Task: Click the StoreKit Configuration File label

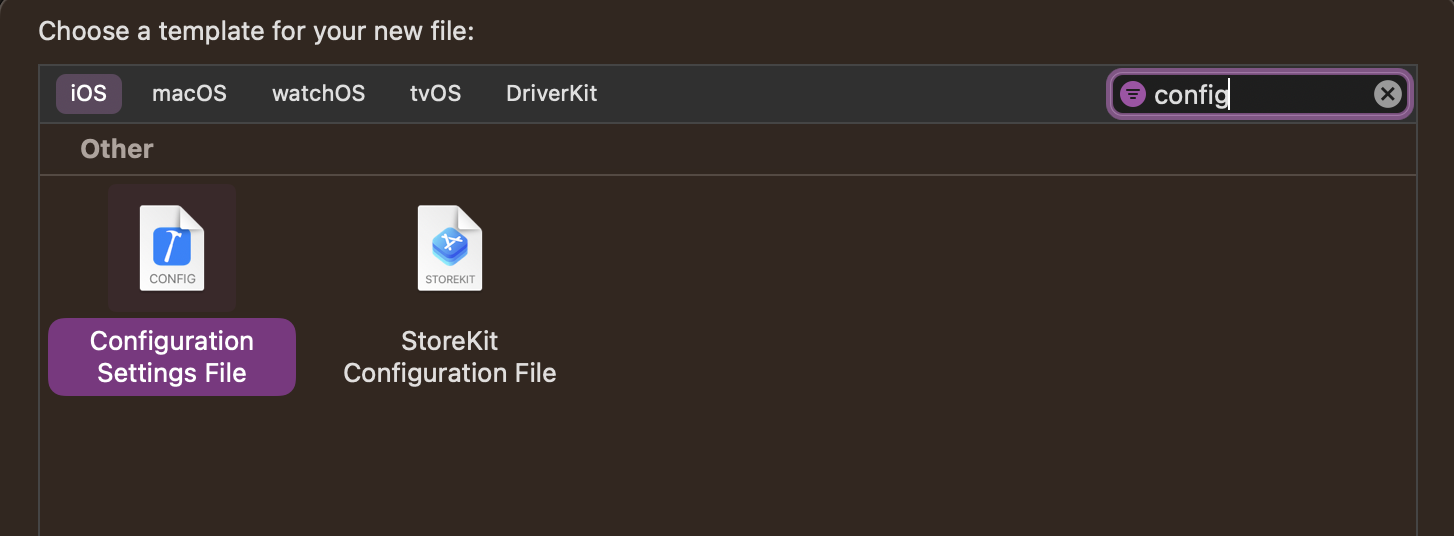Action: (x=450, y=357)
